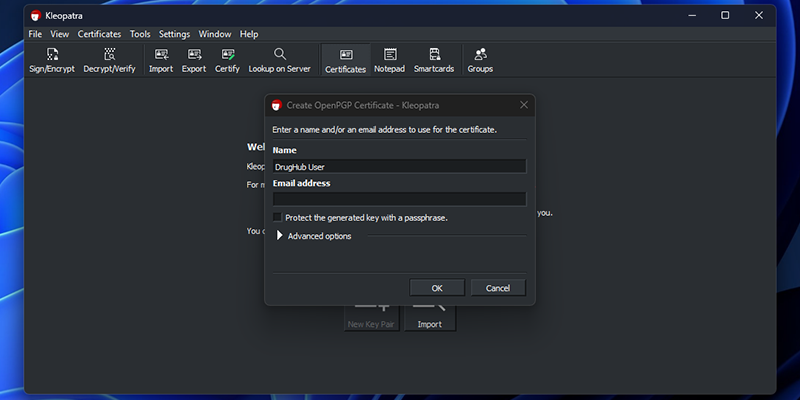Open the File menu
800x400 pixels.
point(35,34)
